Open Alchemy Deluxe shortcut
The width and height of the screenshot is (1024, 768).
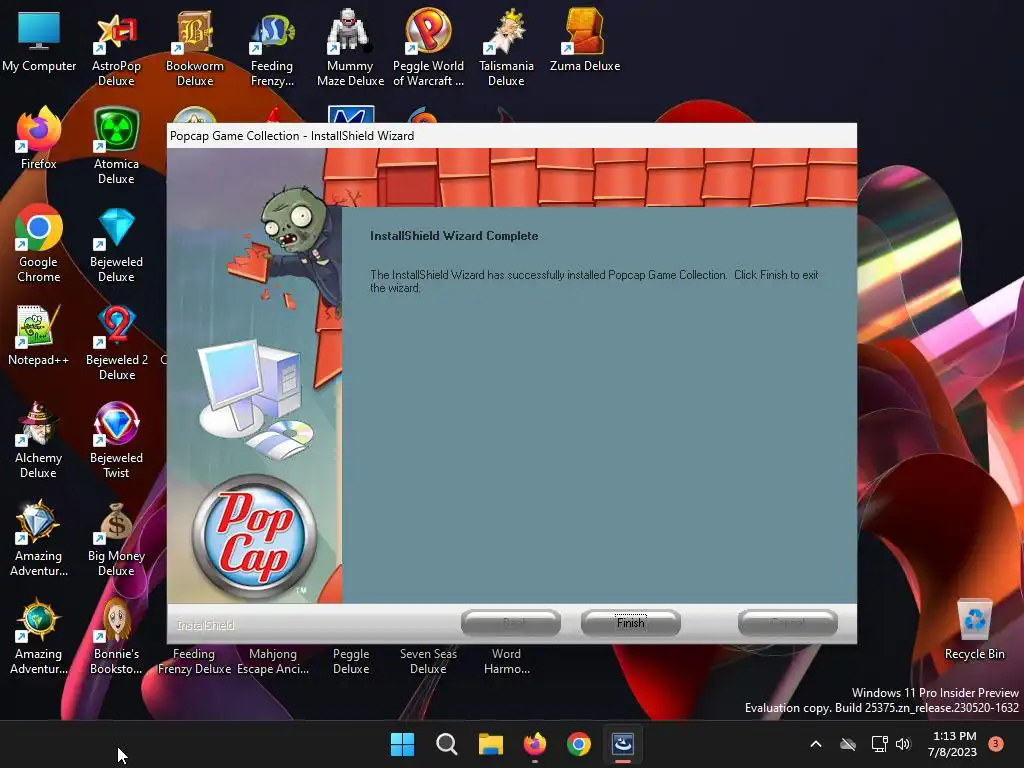(39, 441)
